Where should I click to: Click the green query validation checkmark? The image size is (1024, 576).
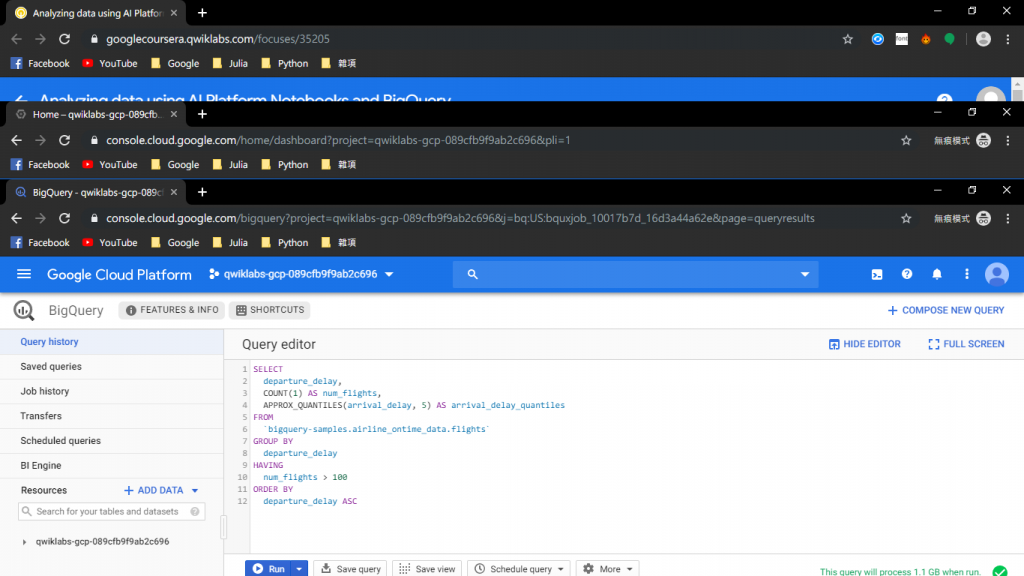pyautogui.click(x=999, y=571)
